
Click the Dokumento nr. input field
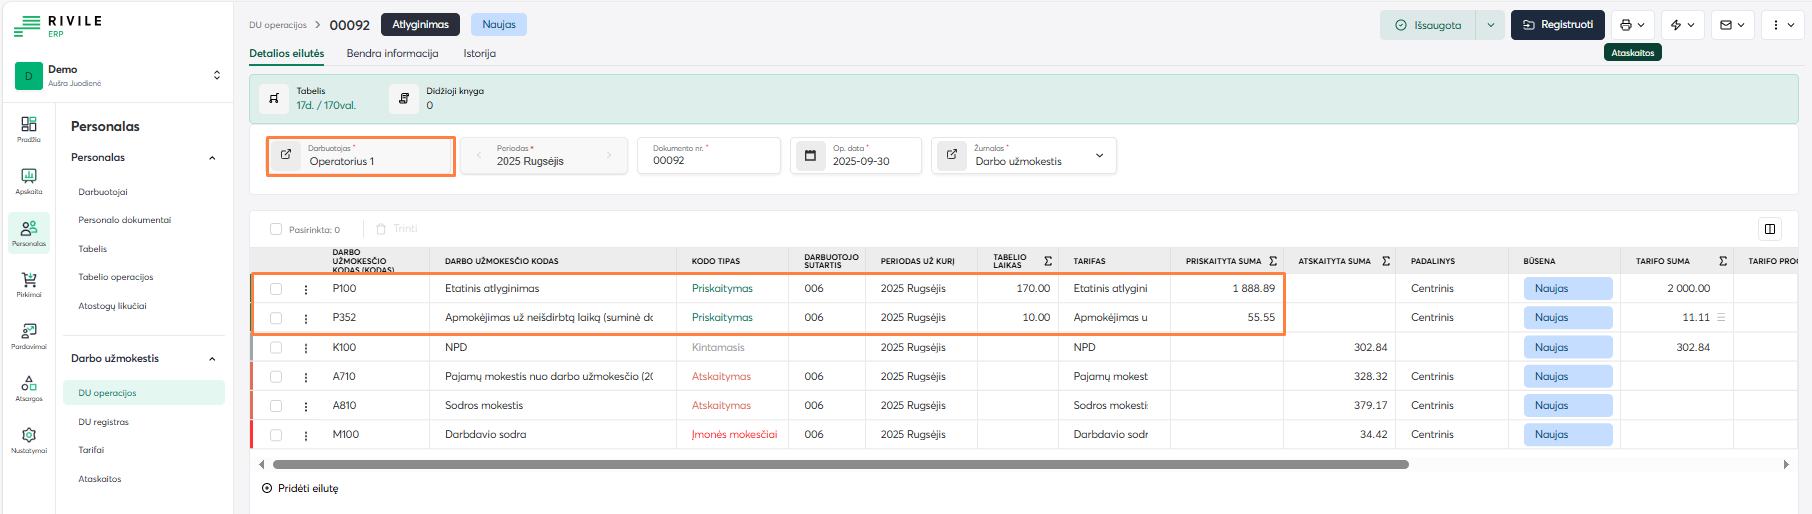click(708, 160)
